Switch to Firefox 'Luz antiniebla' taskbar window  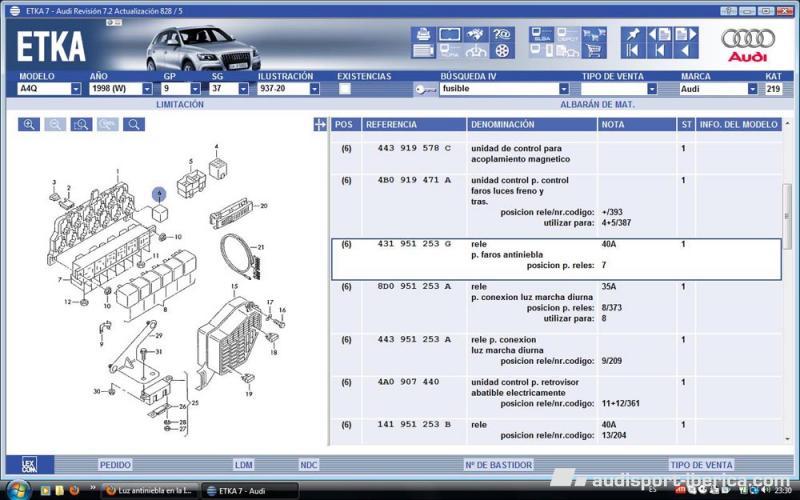tap(150, 491)
